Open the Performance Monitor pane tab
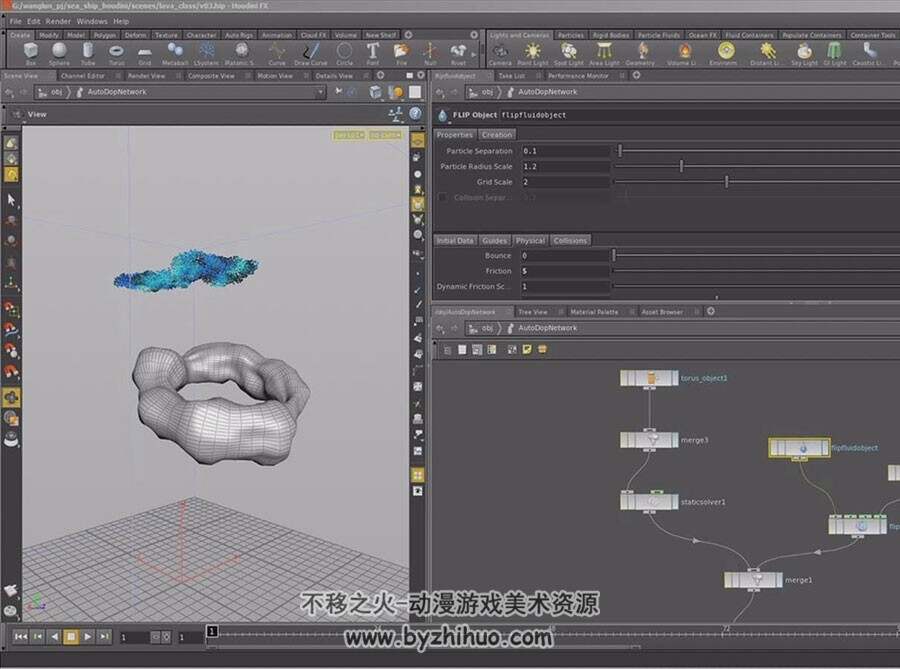The height and width of the screenshot is (669, 900). 578,76
